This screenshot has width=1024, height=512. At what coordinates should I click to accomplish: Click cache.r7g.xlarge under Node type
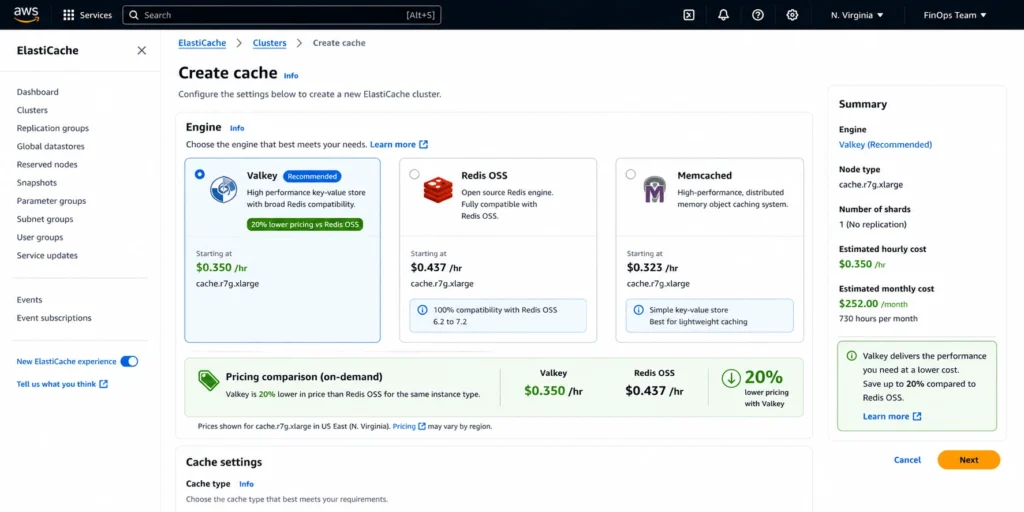(871, 185)
